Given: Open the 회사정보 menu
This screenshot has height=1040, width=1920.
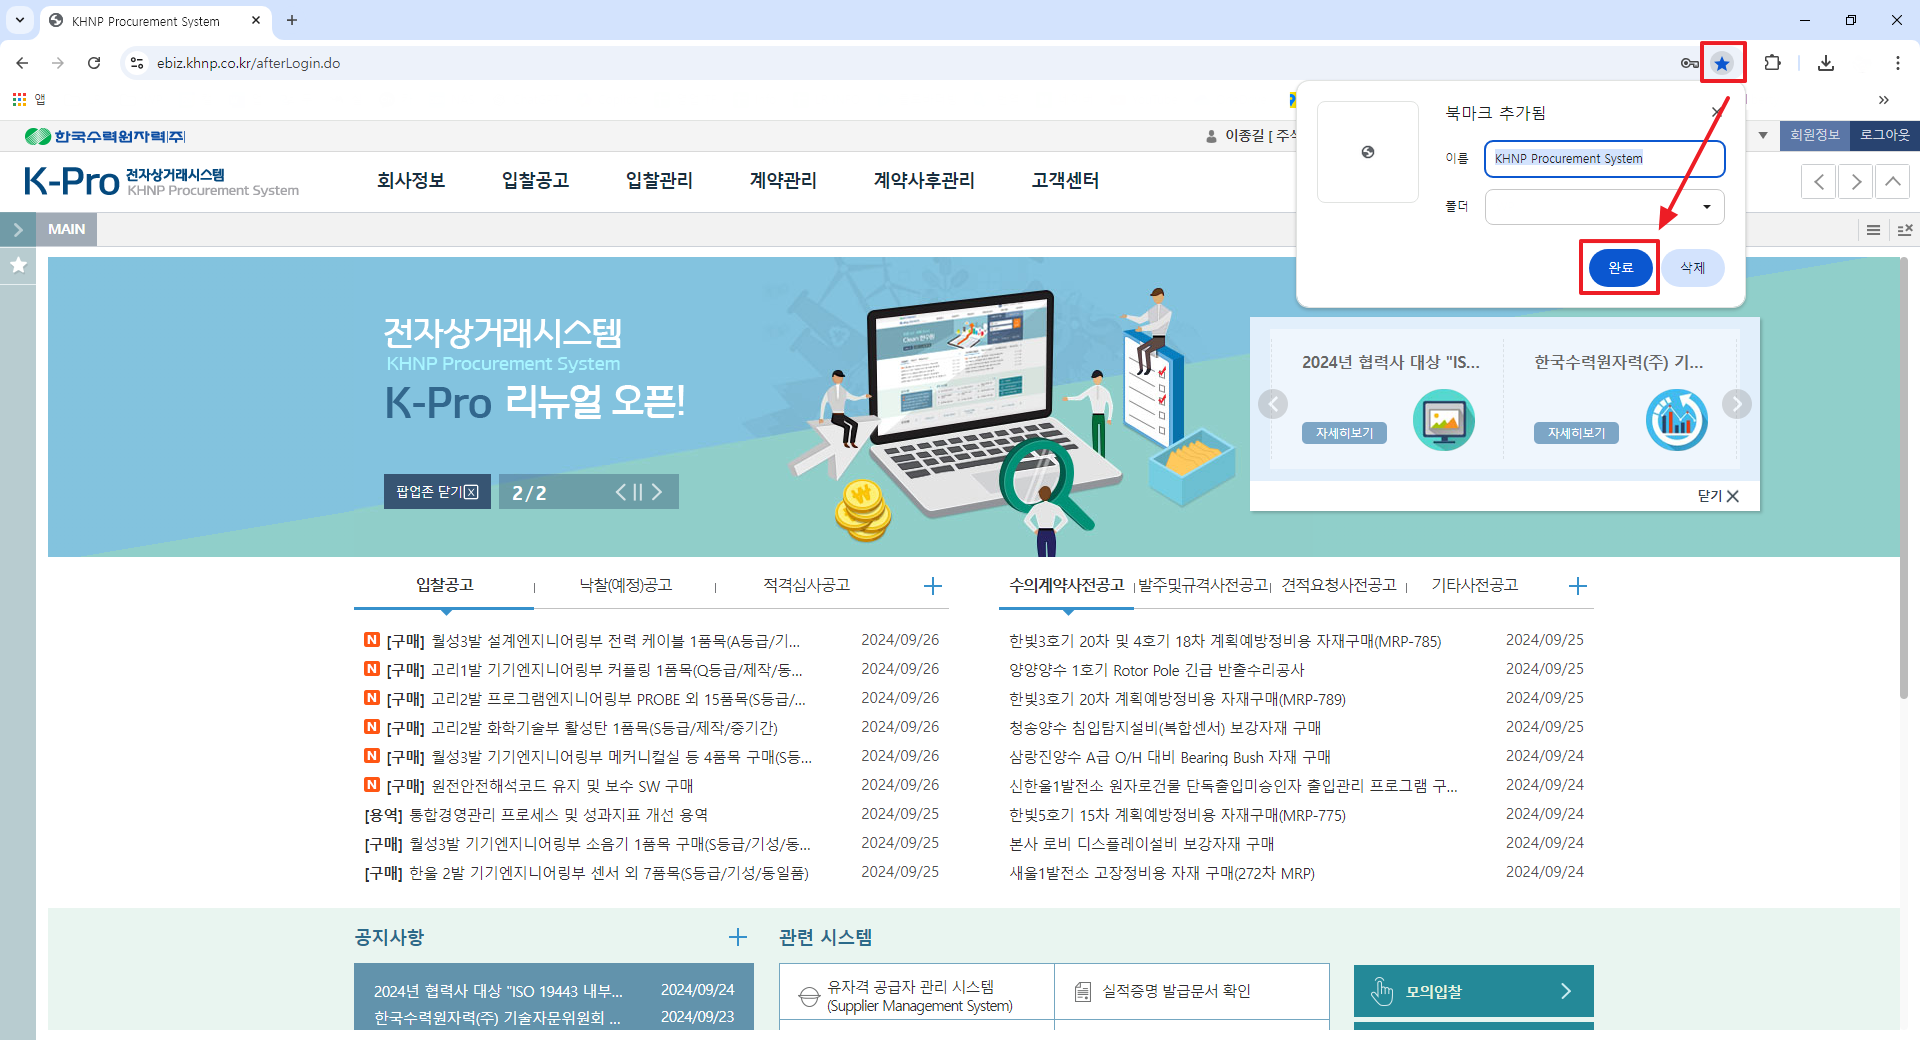Looking at the screenshot, I should [x=411, y=180].
